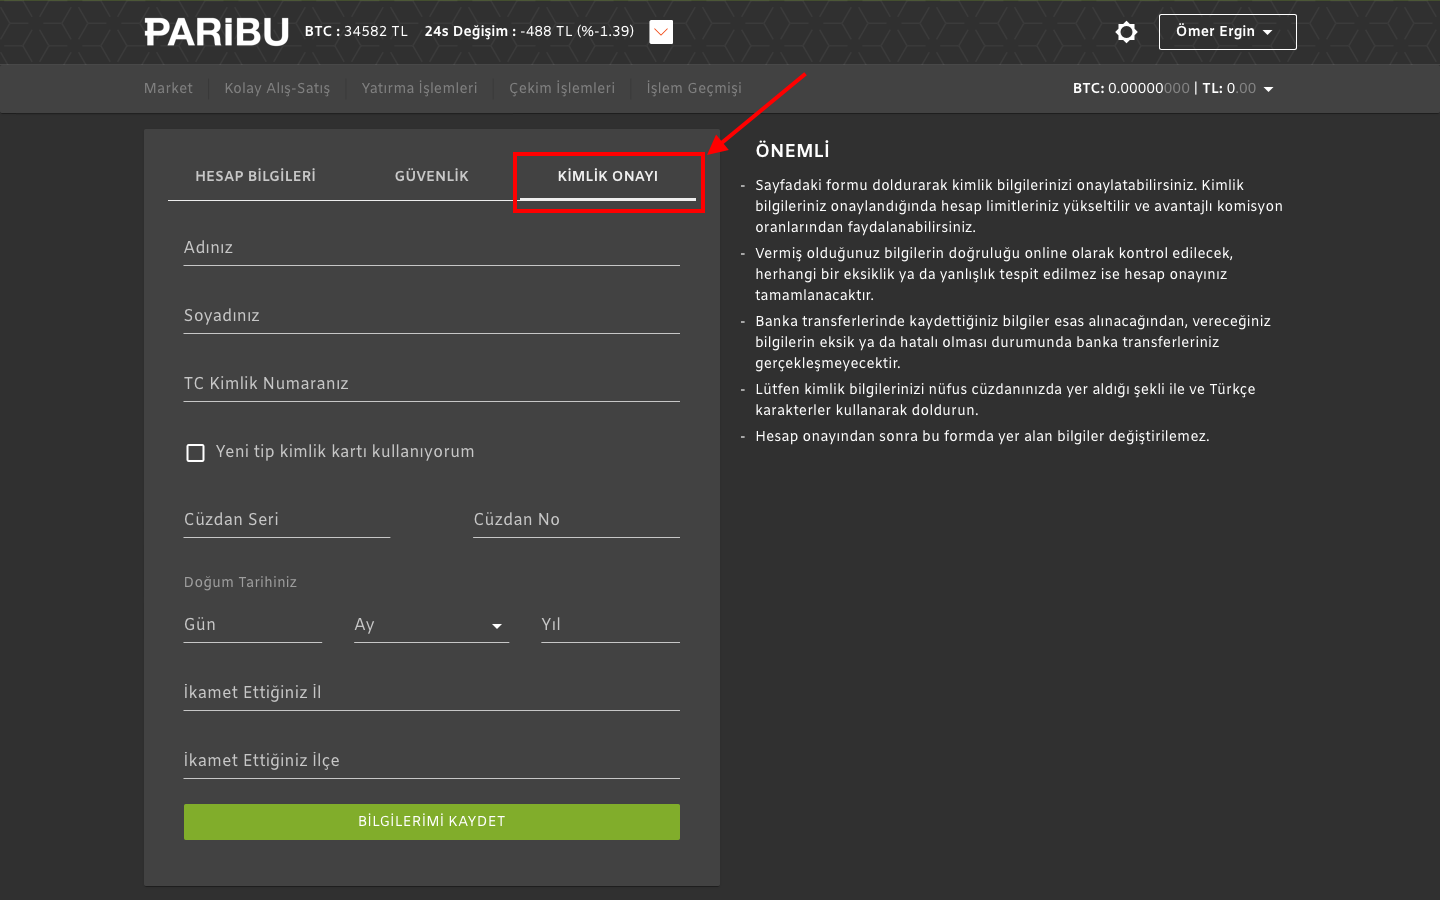Viewport: 1440px width, 900px height.
Task: Open the Ay month dropdown
Action: [430, 625]
